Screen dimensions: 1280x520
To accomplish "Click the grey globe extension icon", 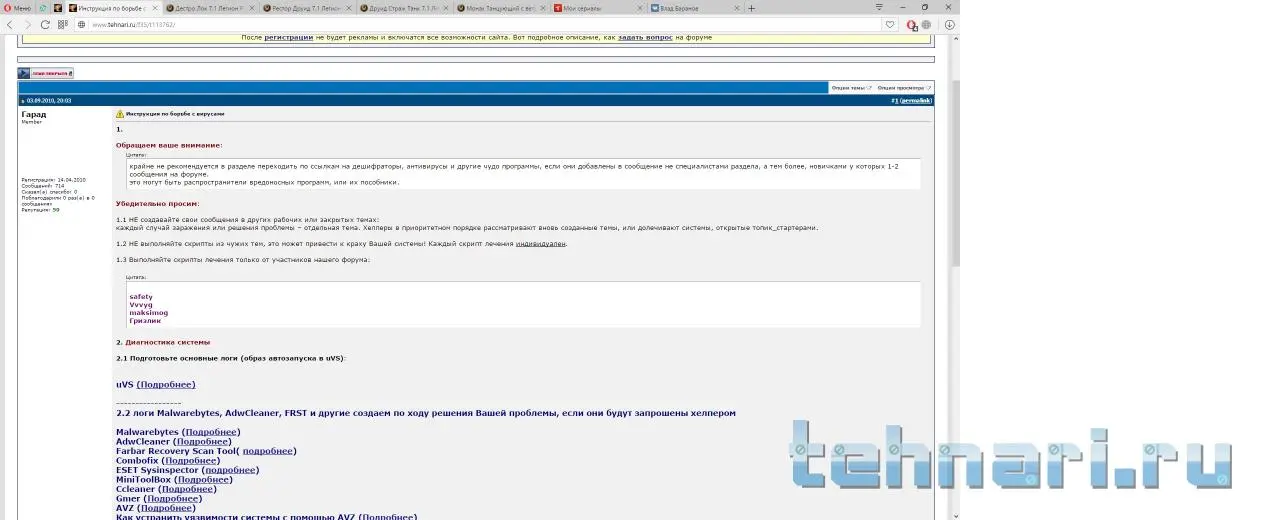I will (x=928, y=25).
